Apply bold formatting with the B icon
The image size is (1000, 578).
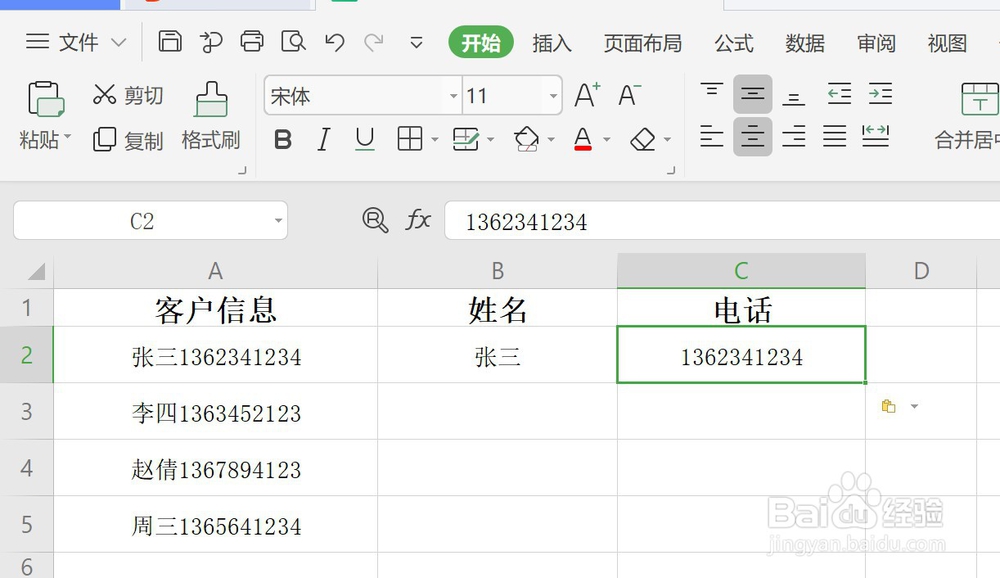(x=283, y=140)
